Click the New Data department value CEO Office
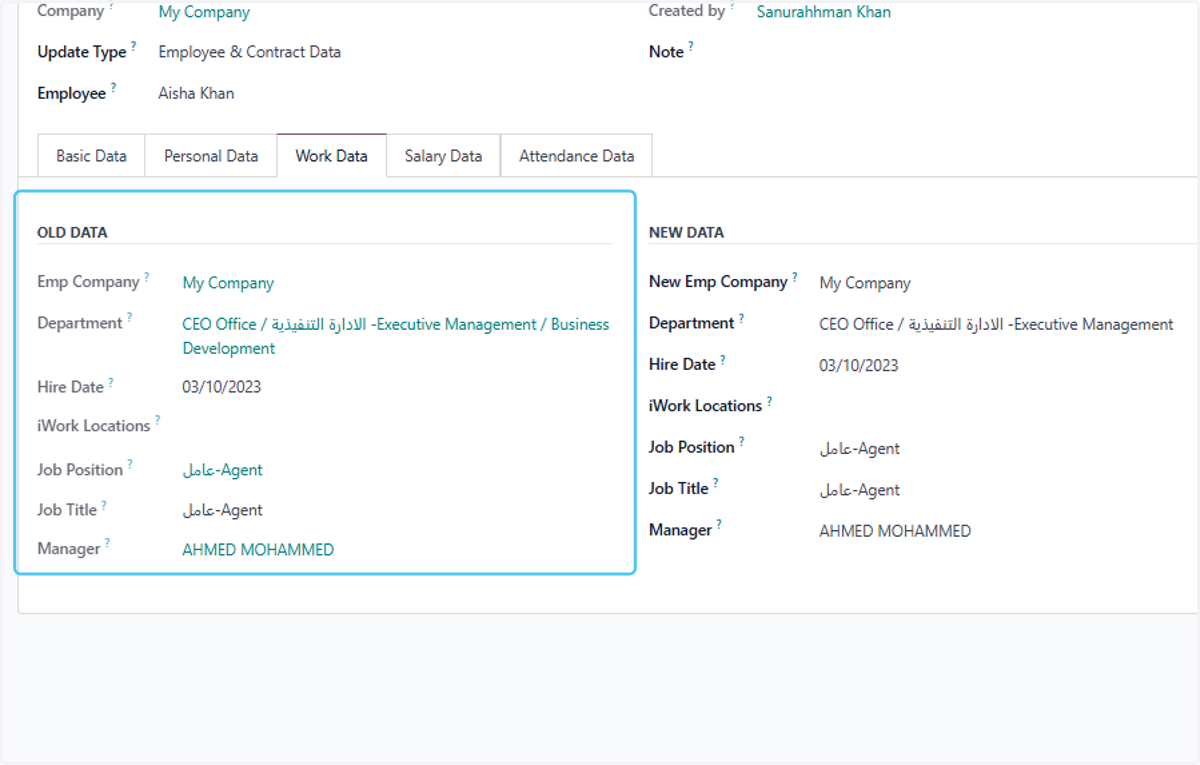 pos(996,324)
